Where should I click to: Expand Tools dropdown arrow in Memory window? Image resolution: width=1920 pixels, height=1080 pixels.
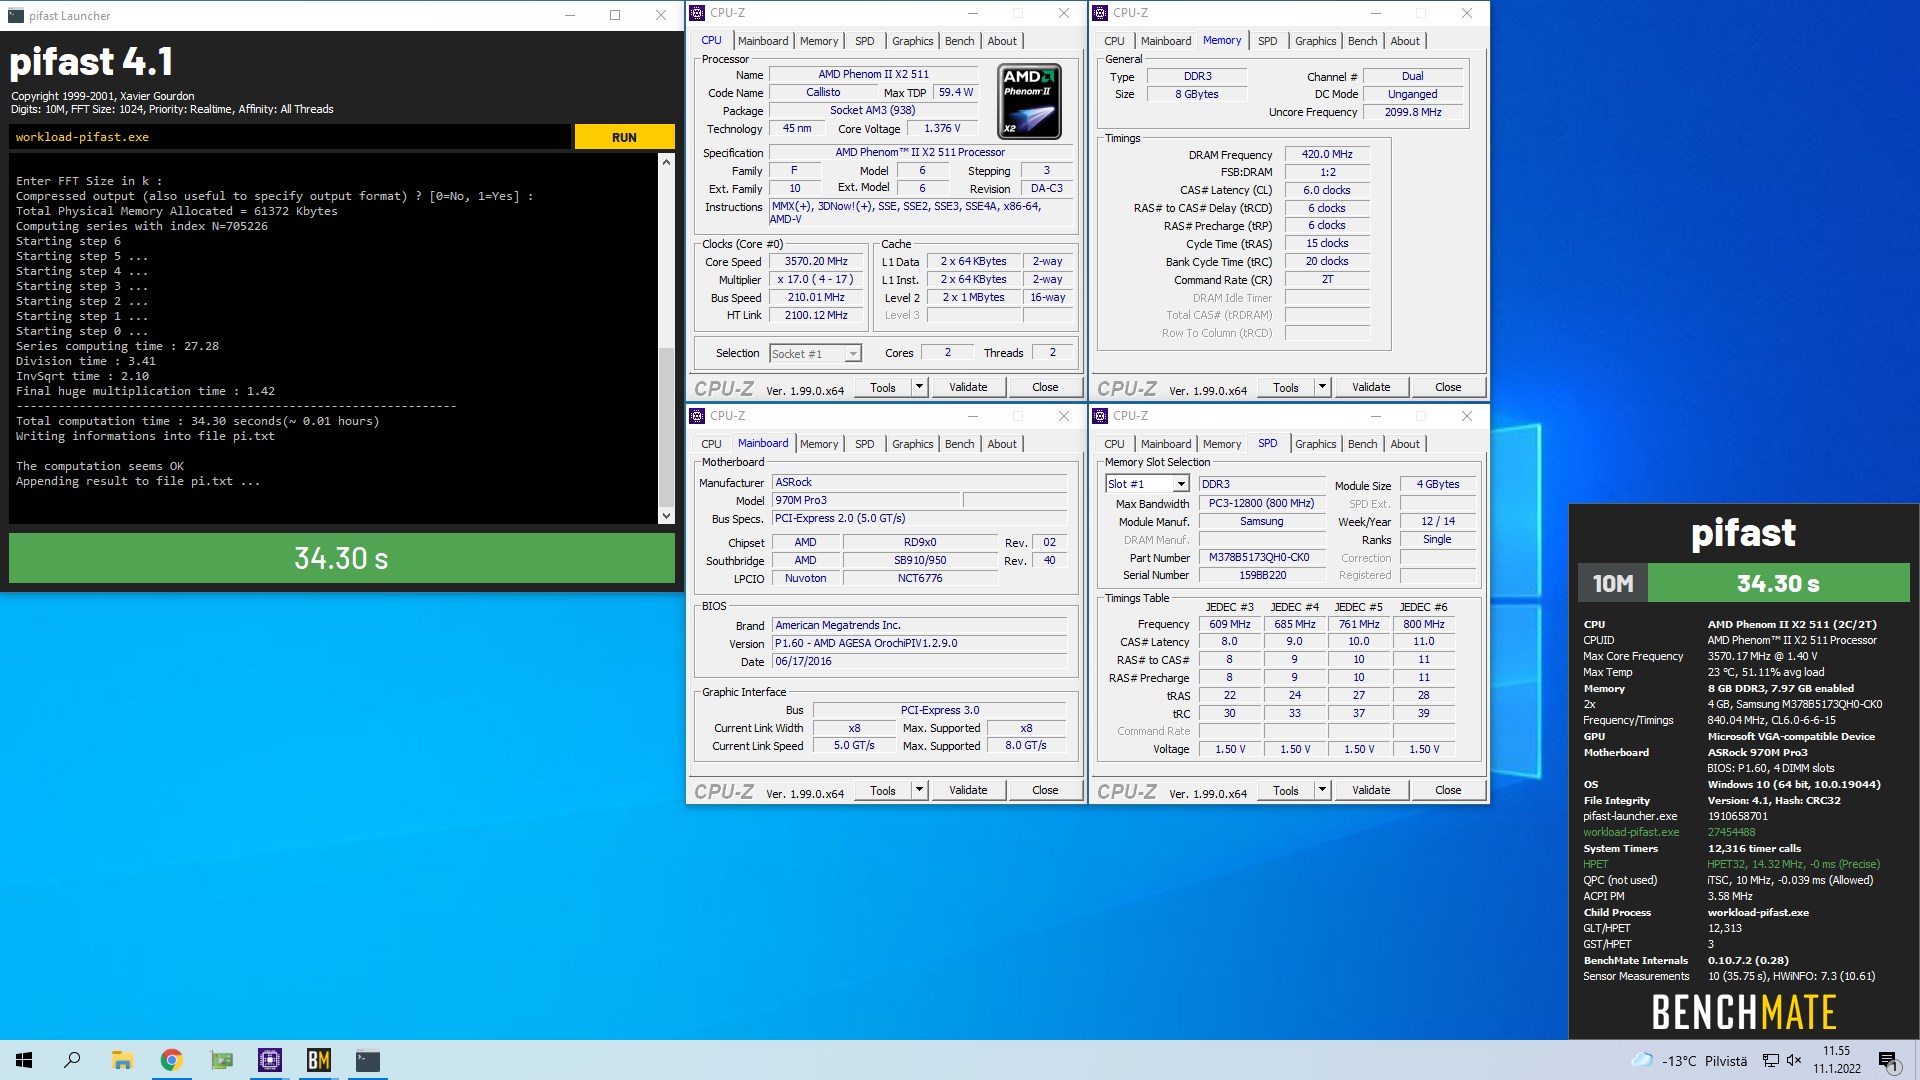tap(1322, 387)
